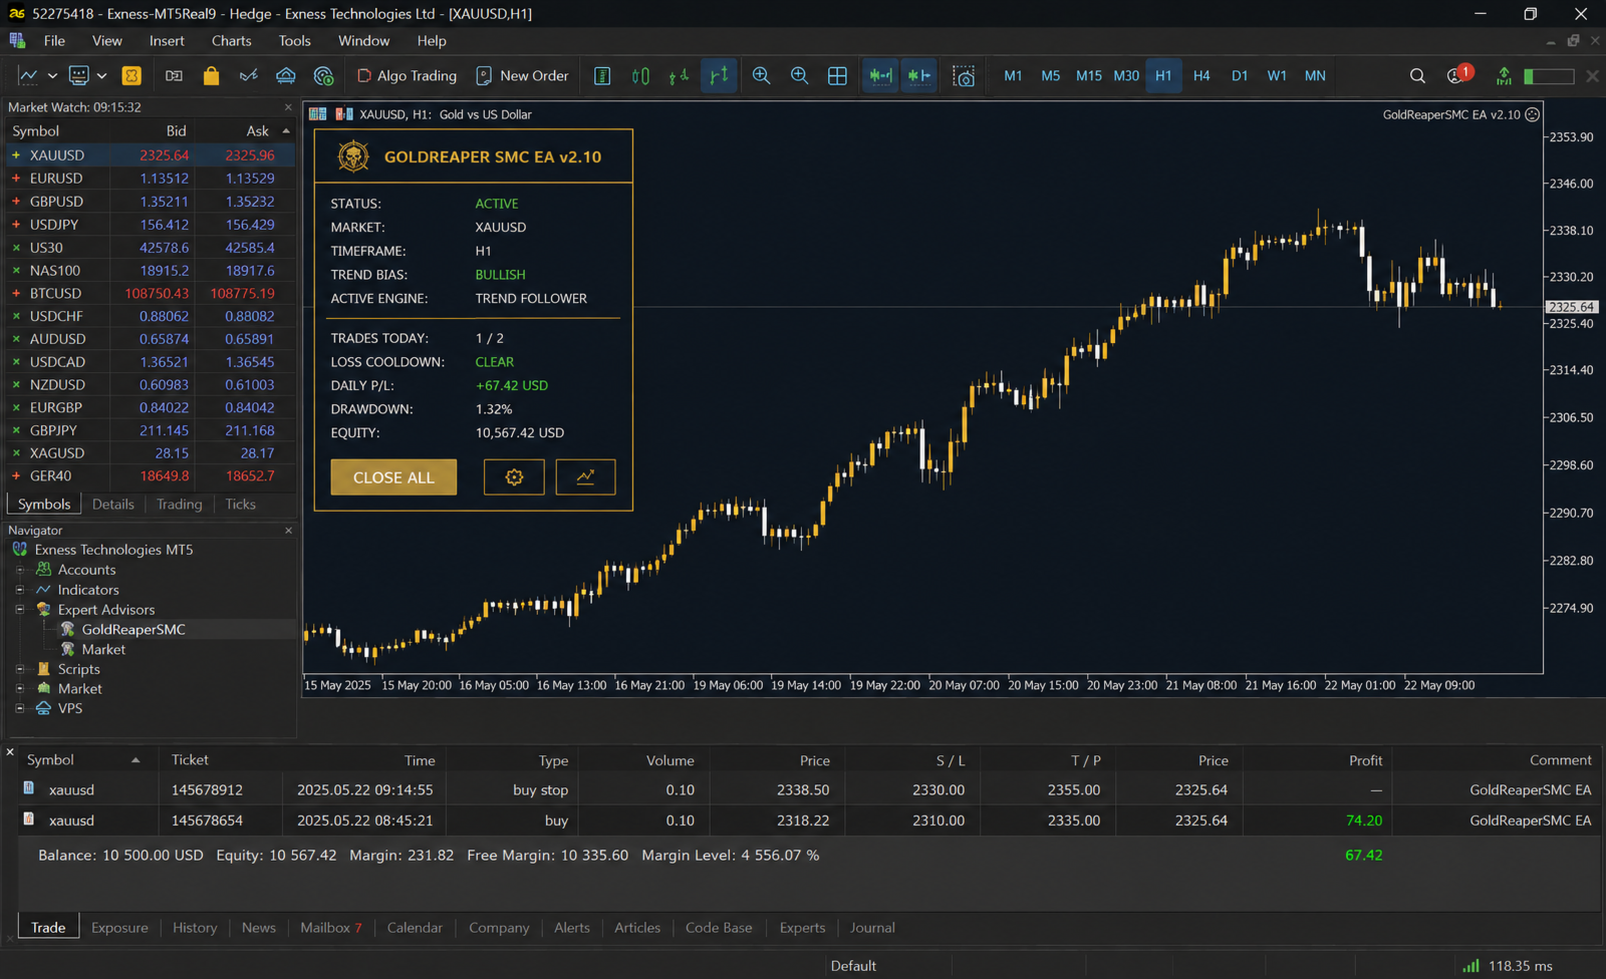Open the templates dropdown arrow

point(101,76)
